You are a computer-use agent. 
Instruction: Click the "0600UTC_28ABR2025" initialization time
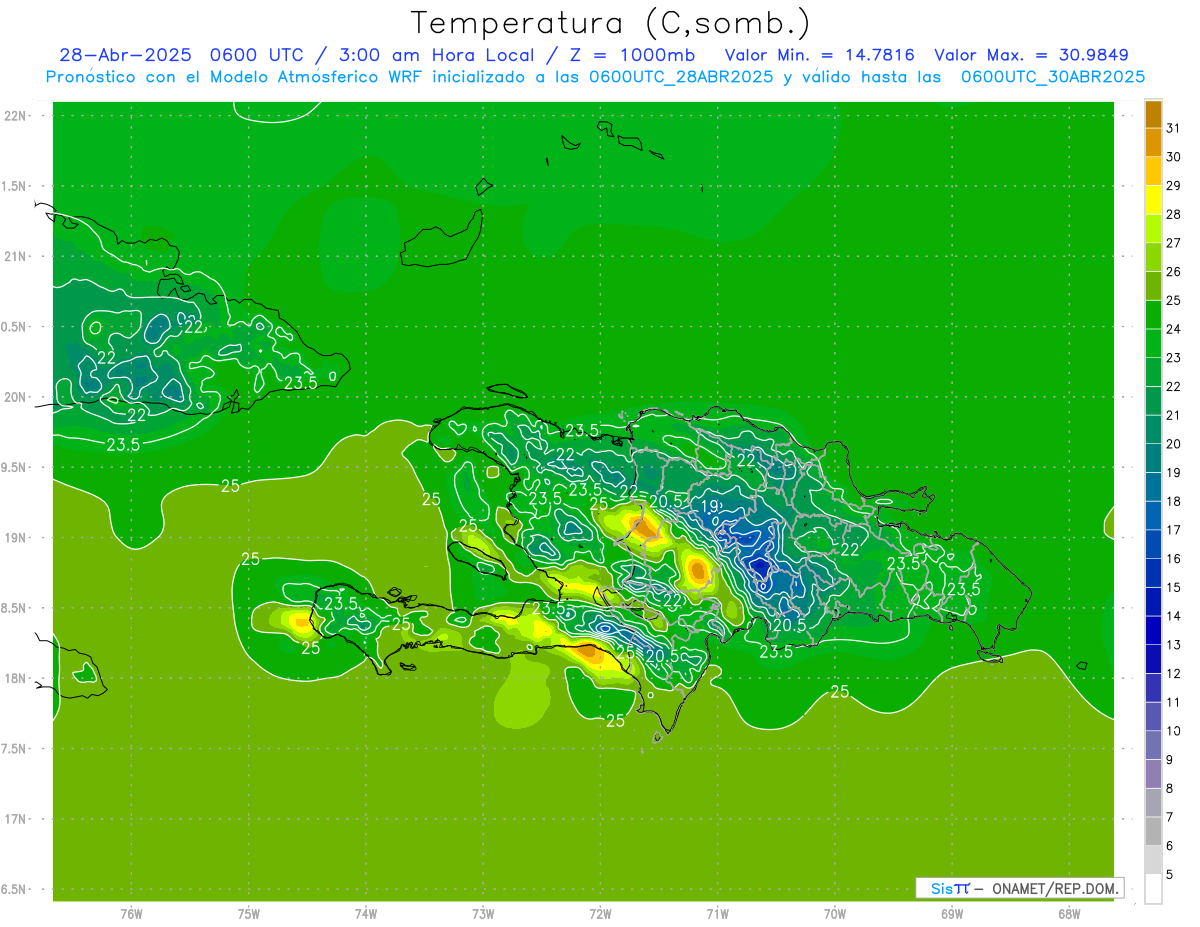point(682,77)
